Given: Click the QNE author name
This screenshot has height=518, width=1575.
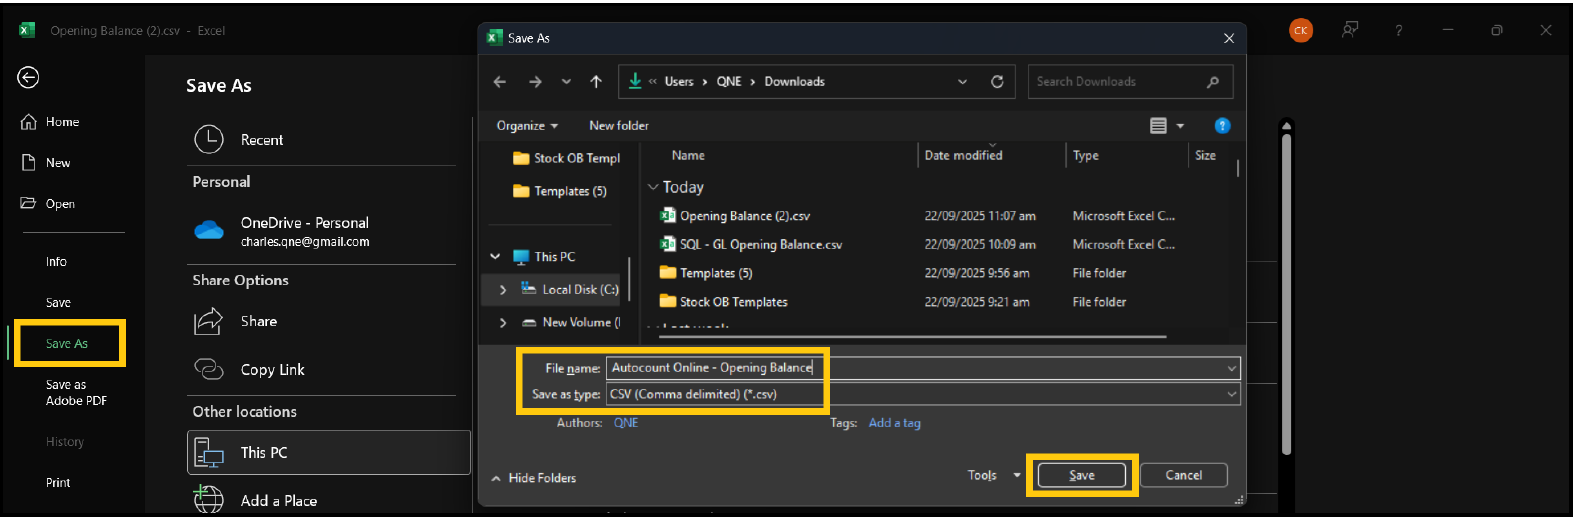Looking at the screenshot, I should (x=626, y=423).
